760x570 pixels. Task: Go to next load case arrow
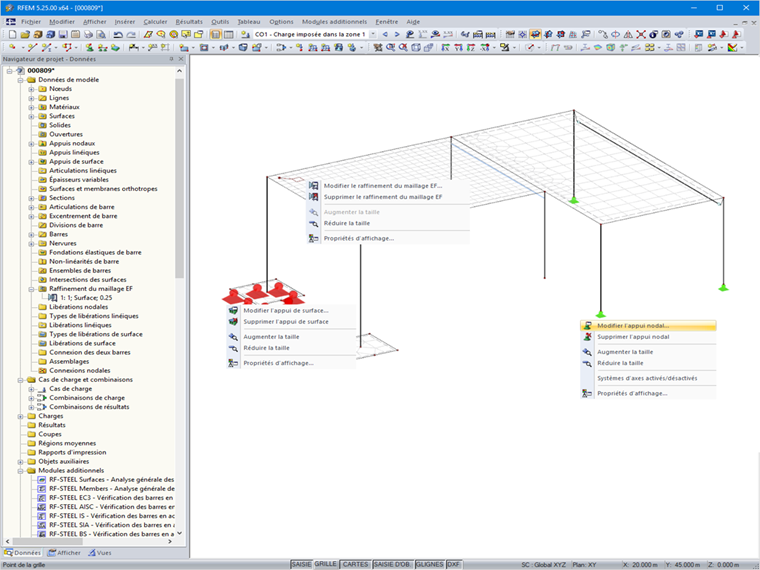397,34
